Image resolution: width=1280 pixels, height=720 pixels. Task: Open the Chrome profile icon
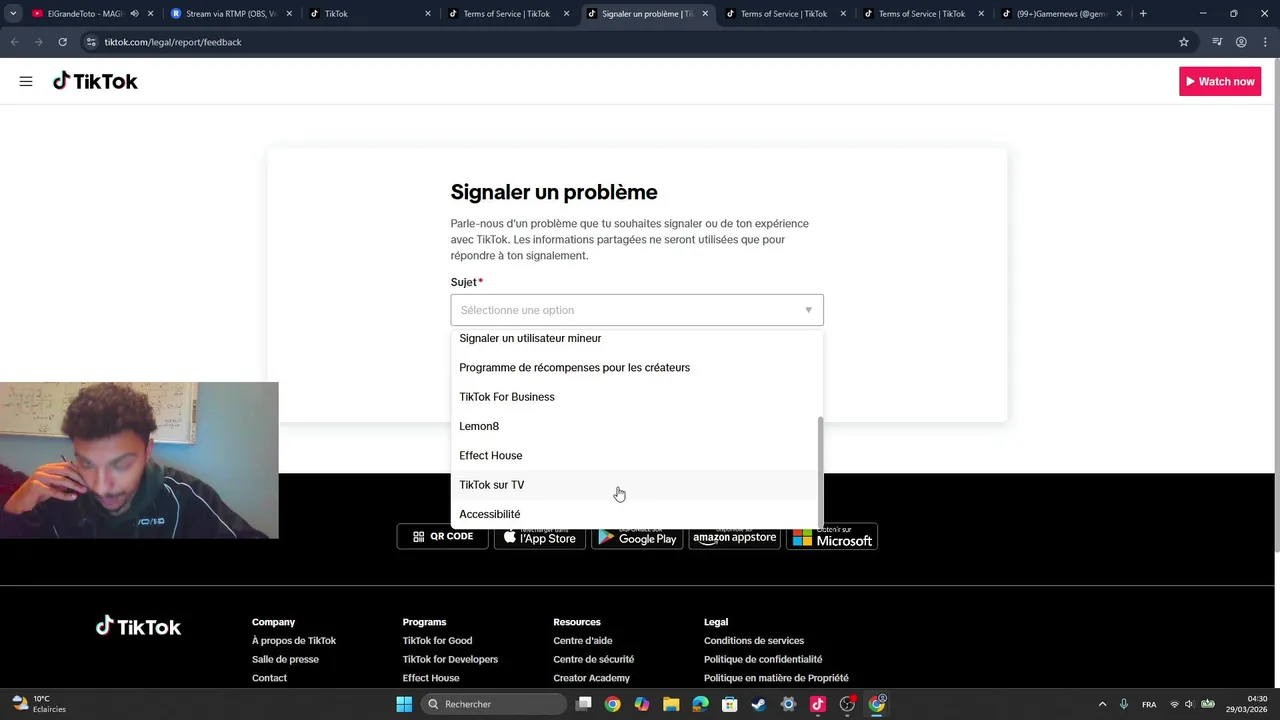click(x=1241, y=42)
